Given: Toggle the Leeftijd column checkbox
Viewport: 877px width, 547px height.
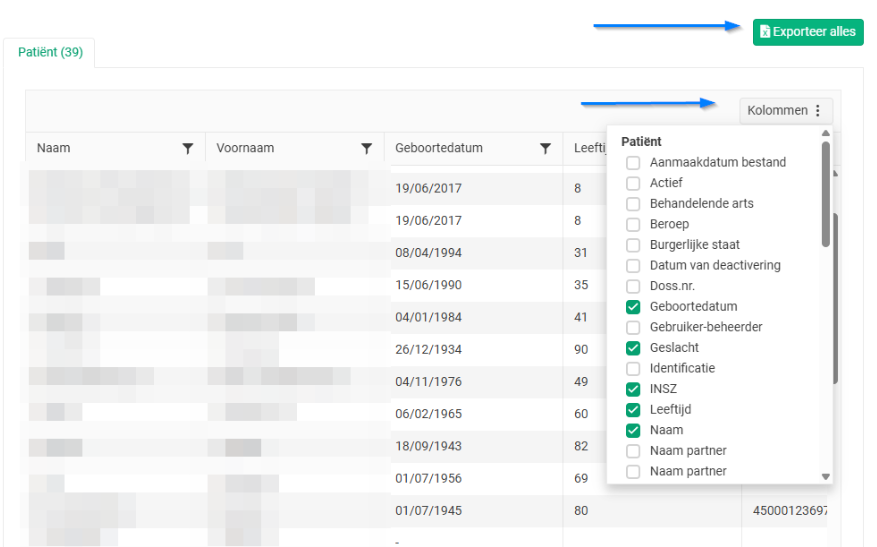Looking at the screenshot, I should (x=633, y=410).
